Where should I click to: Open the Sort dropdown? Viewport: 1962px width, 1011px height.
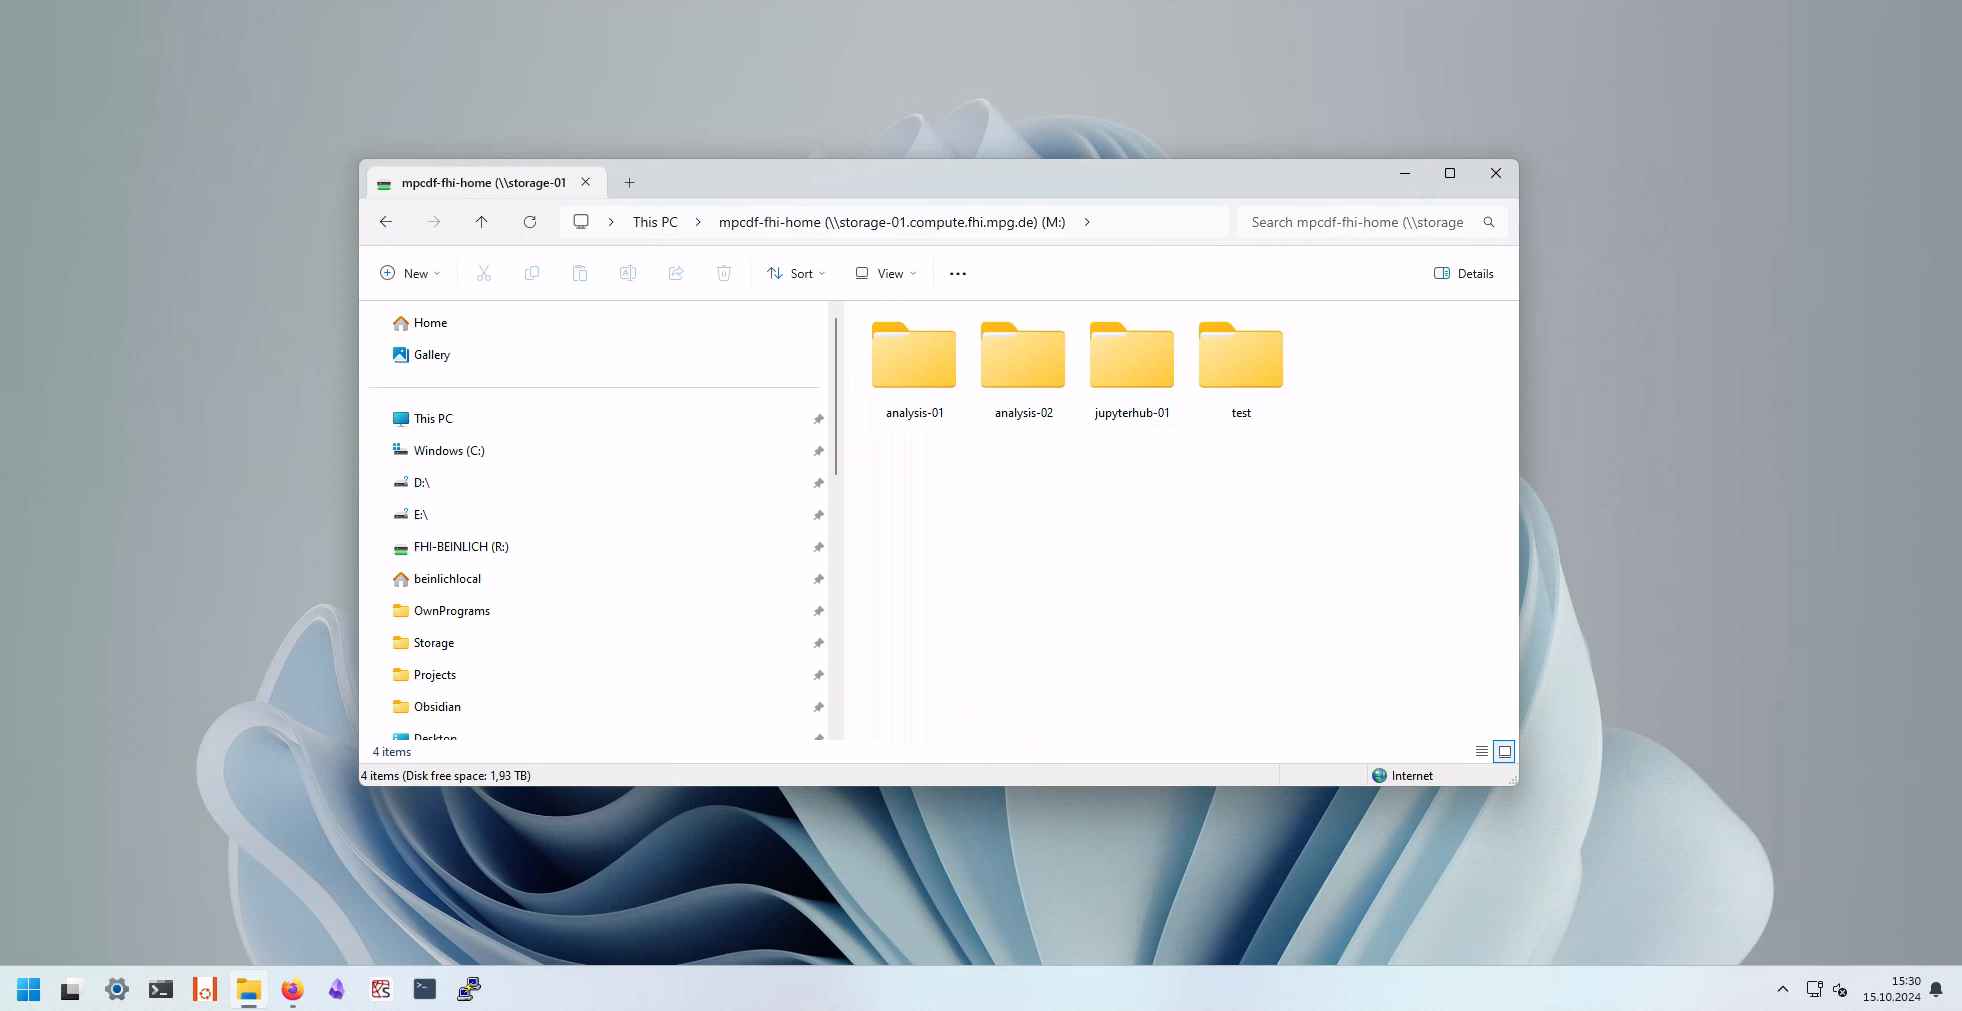point(796,273)
